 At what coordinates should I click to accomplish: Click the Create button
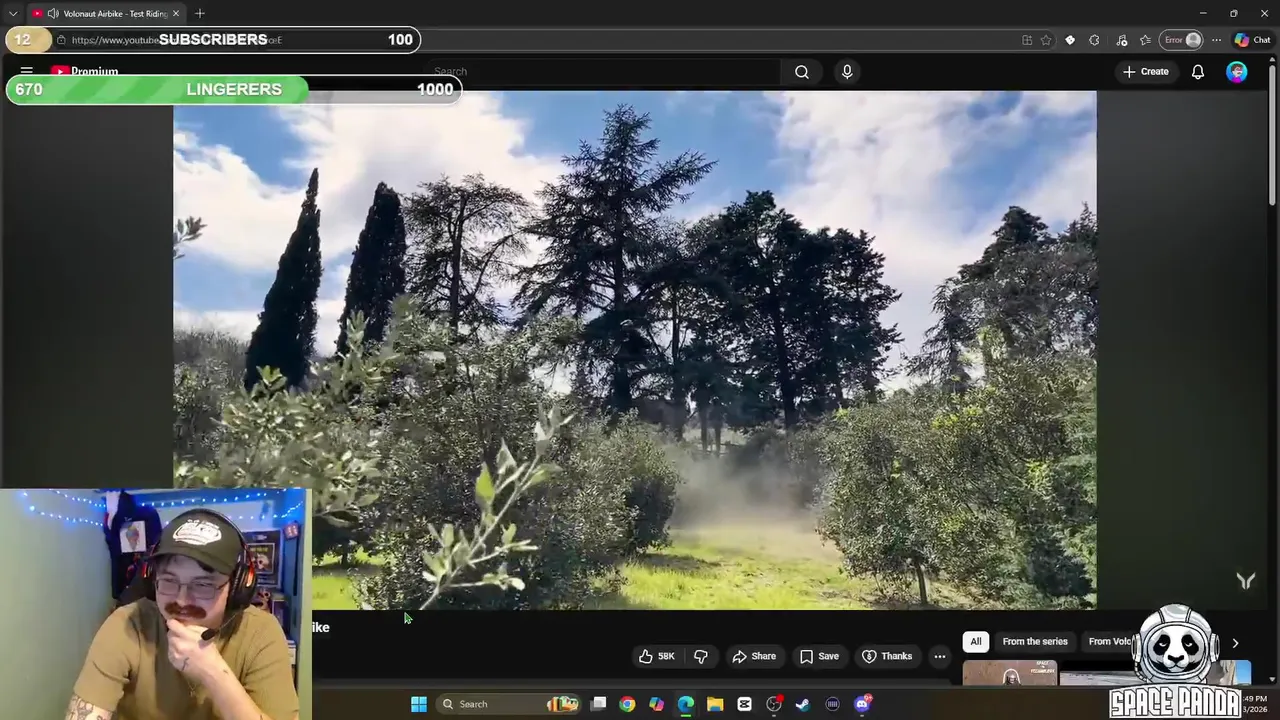click(x=1146, y=72)
